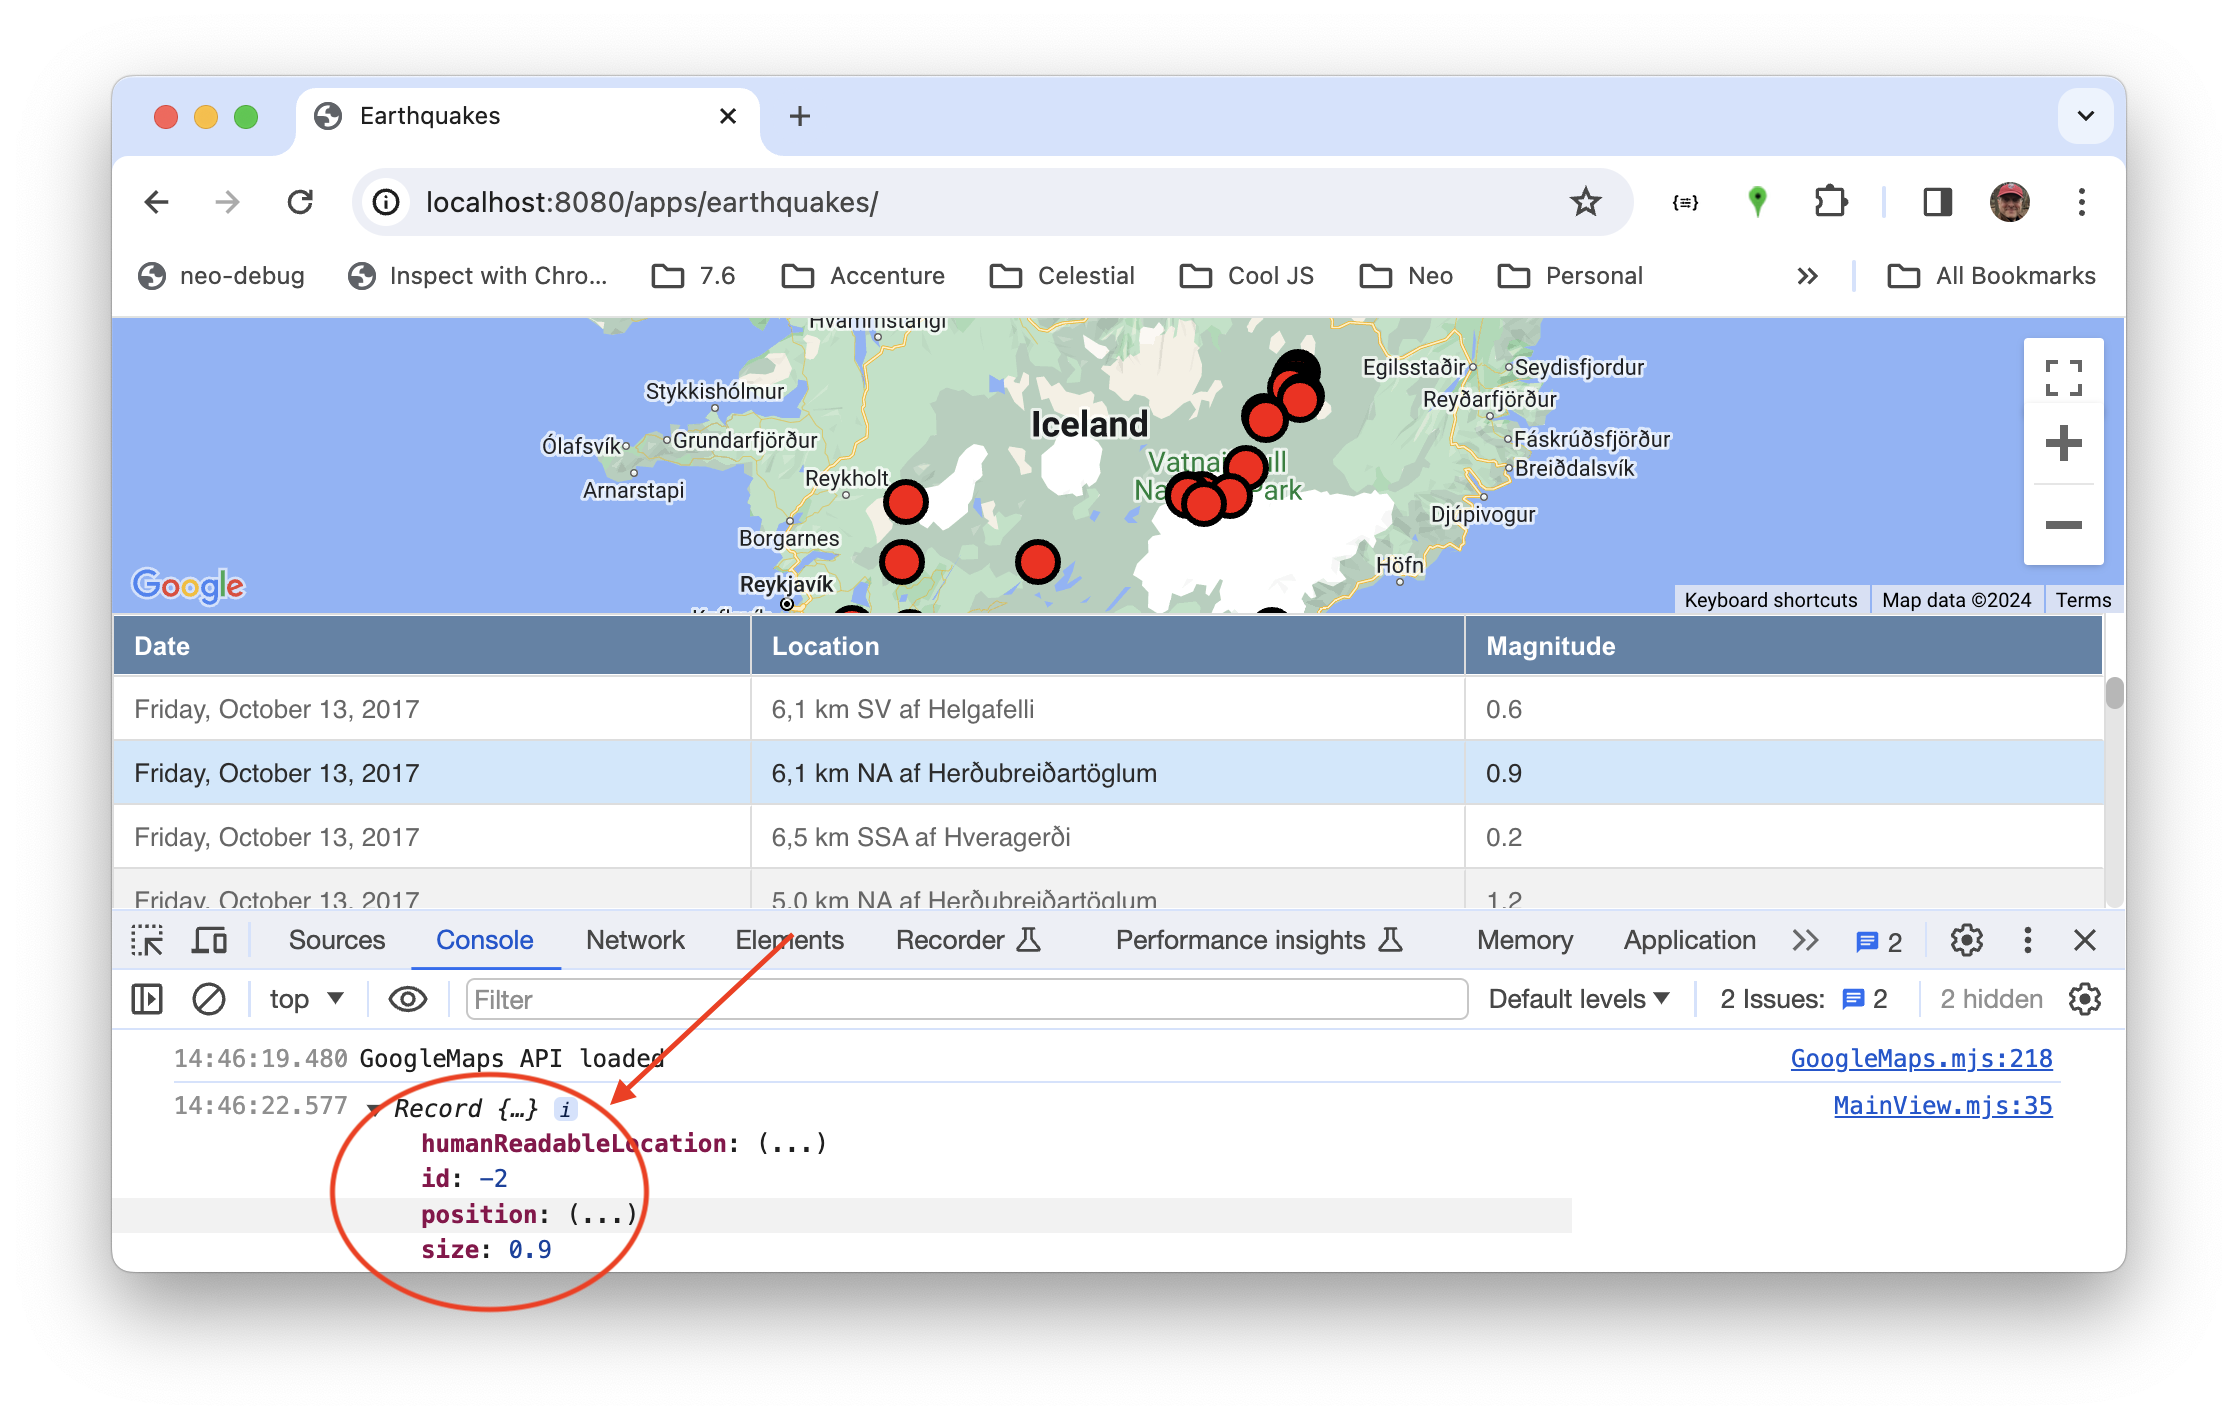Toggle the console sidebar panel icon

tap(147, 999)
